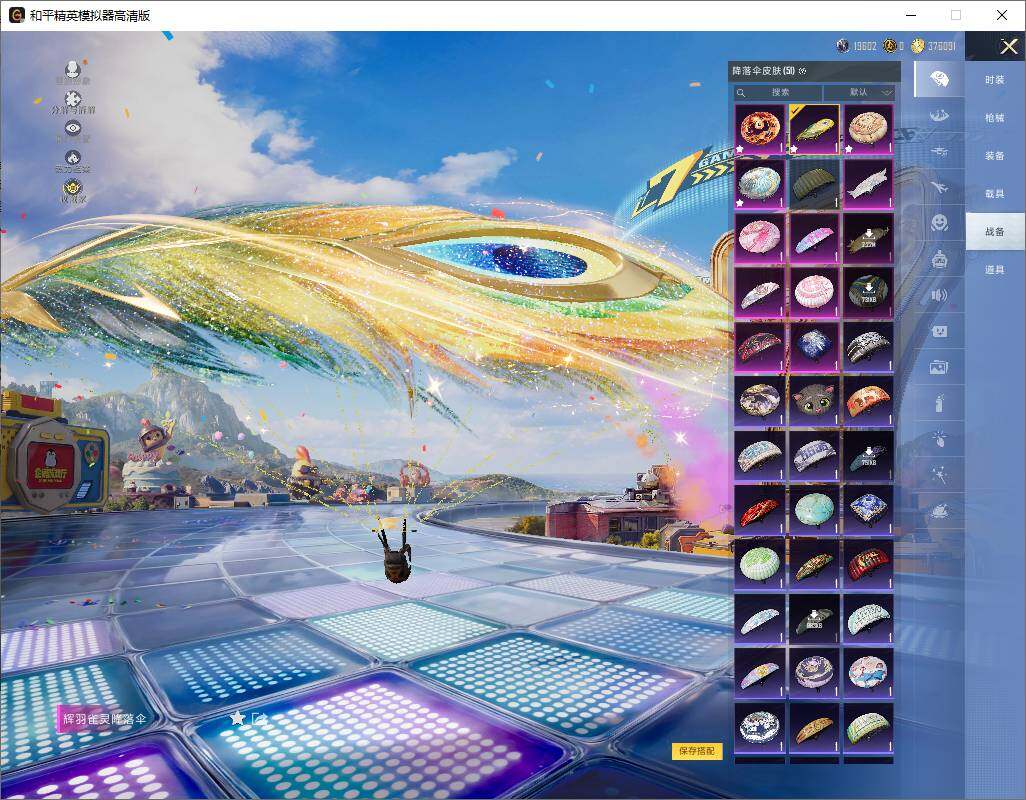The image size is (1026, 800).
Task: Click the 保存搭配 save outfit button
Action: pyautogui.click(x=697, y=751)
